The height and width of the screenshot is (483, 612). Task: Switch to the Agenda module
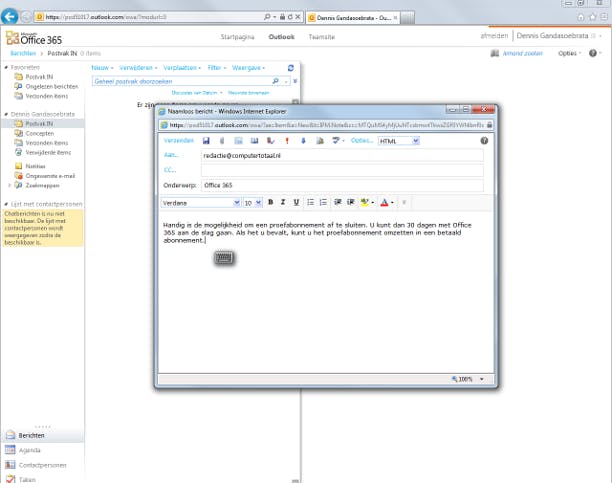(30, 450)
